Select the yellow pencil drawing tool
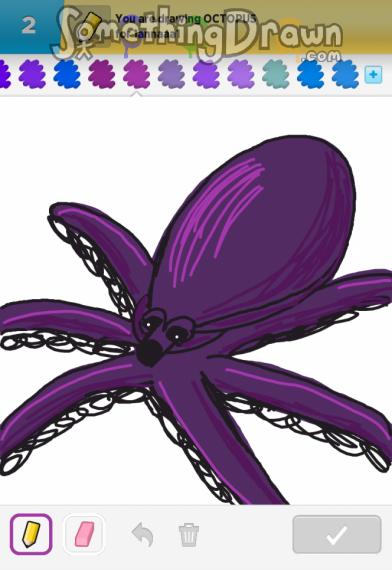This screenshot has width=392, height=570. (x=31, y=534)
